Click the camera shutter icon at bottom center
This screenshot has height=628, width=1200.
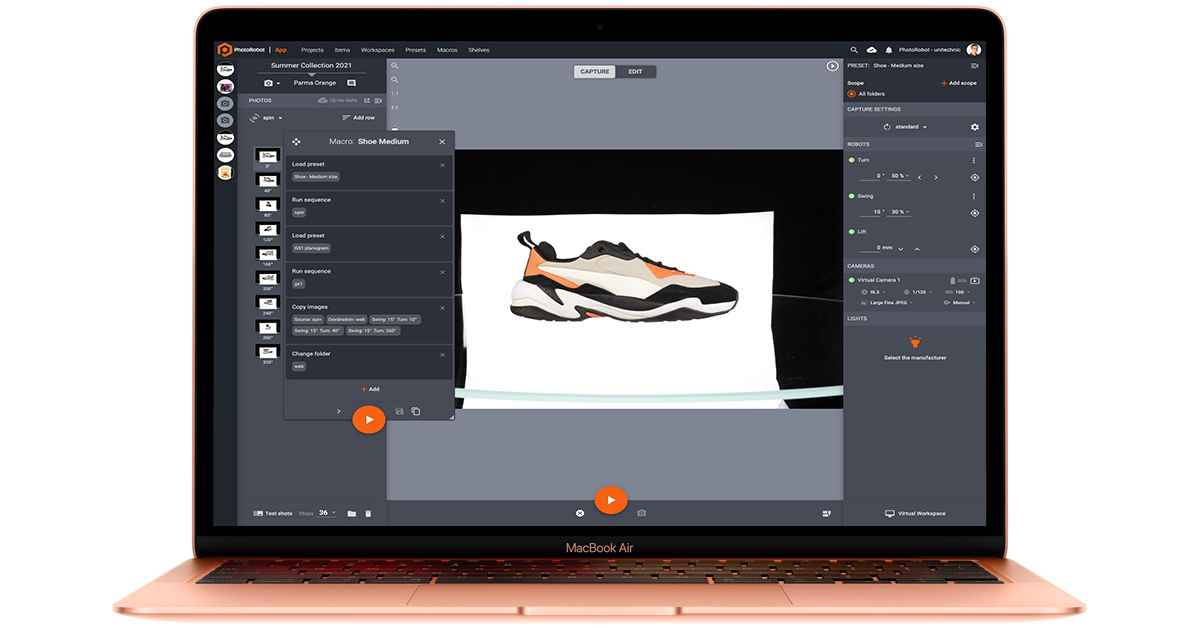[641, 512]
